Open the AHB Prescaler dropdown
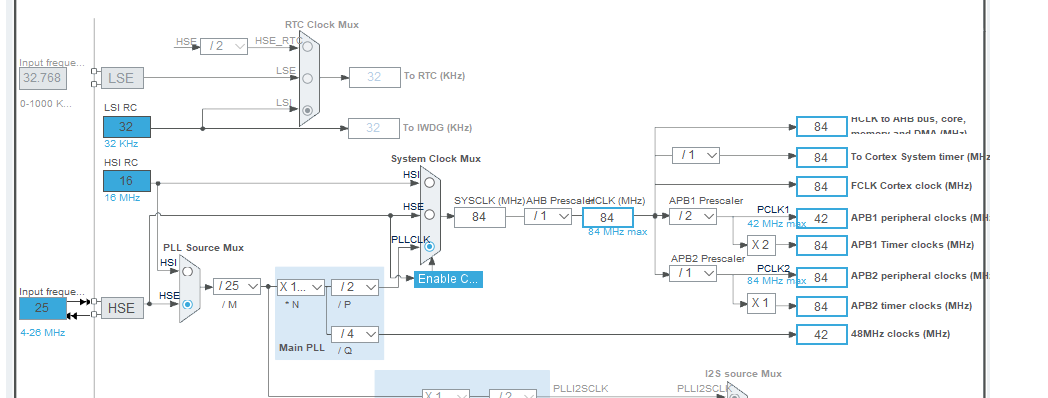This screenshot has height=398, width=1048. (548, 216)
